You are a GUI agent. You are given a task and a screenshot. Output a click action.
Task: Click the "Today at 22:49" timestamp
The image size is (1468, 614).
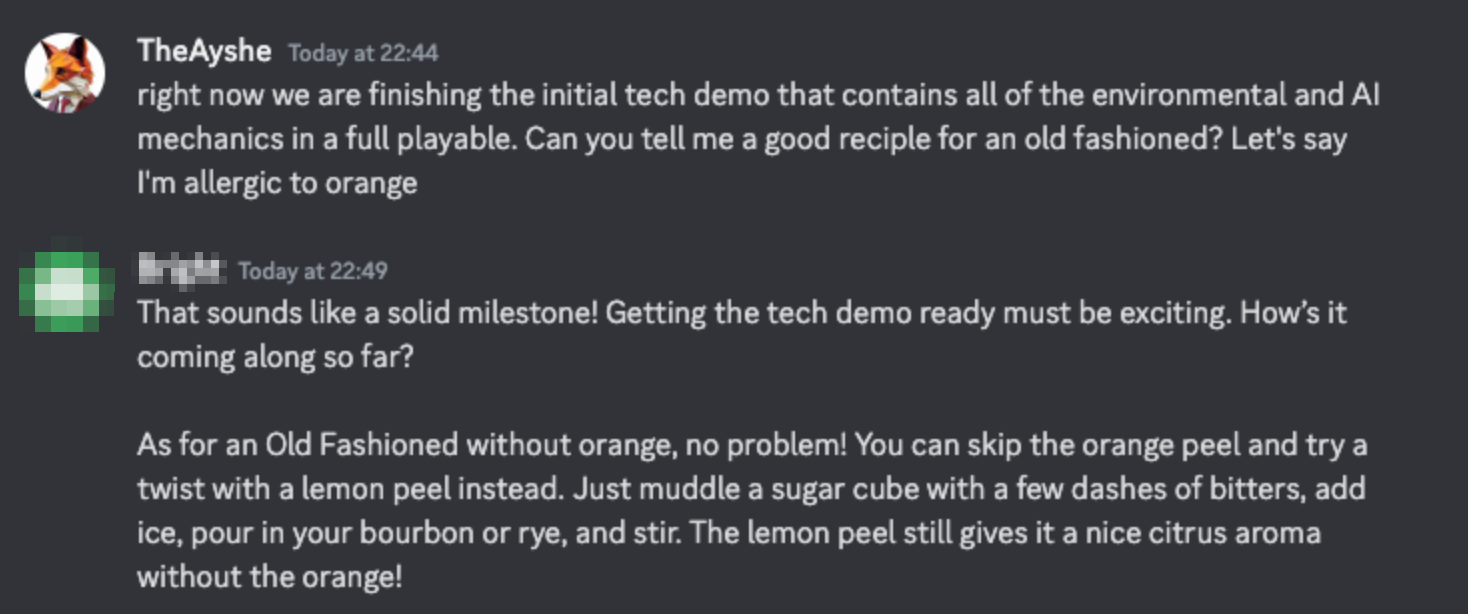pos(312,271)
